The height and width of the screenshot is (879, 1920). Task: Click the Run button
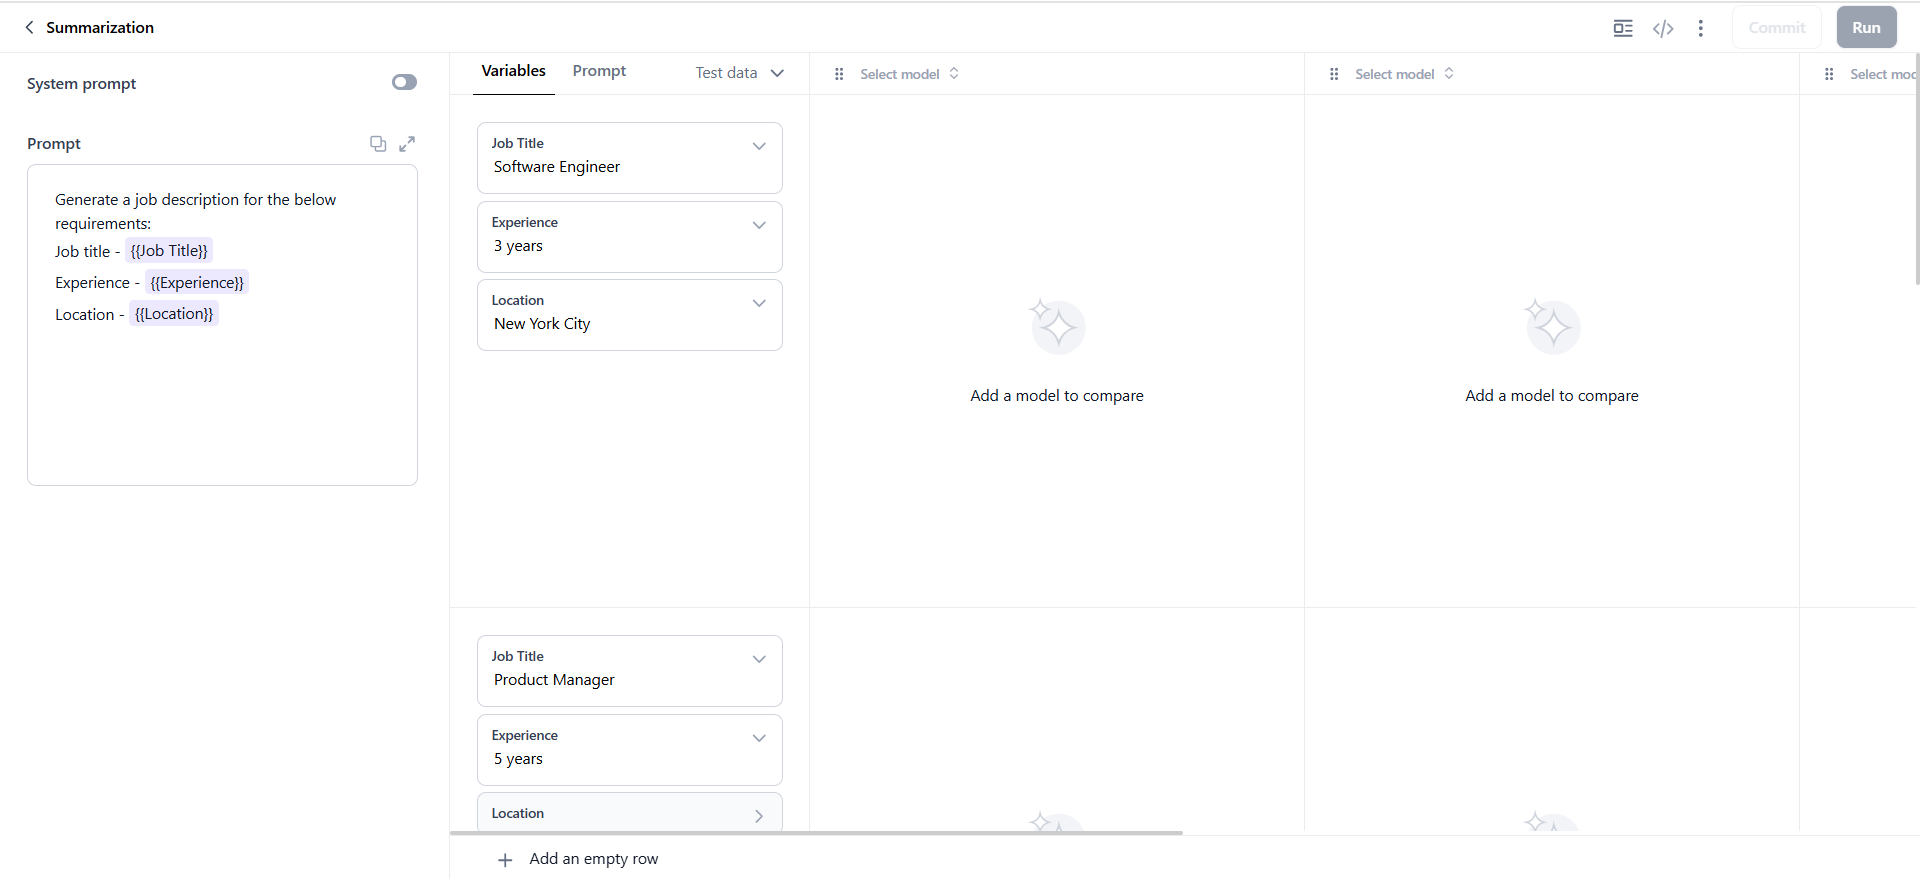pos(1866,28)
